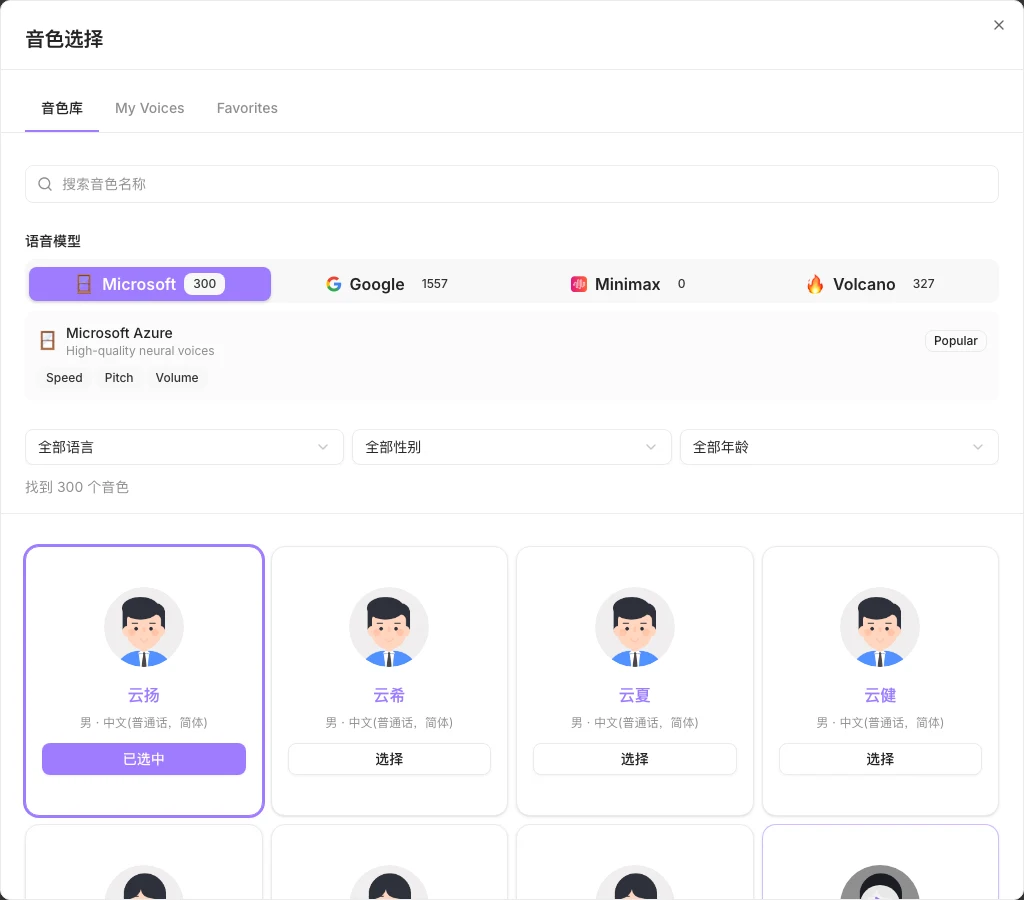
Task: Click the 搜索音色名称 search field
Action: (511, 184)
